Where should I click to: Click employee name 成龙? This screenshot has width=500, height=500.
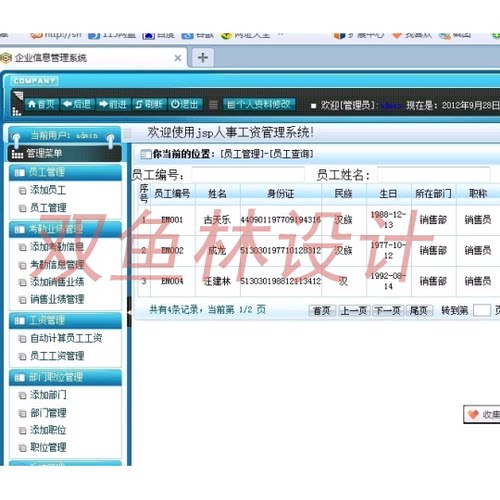point(217,250)
